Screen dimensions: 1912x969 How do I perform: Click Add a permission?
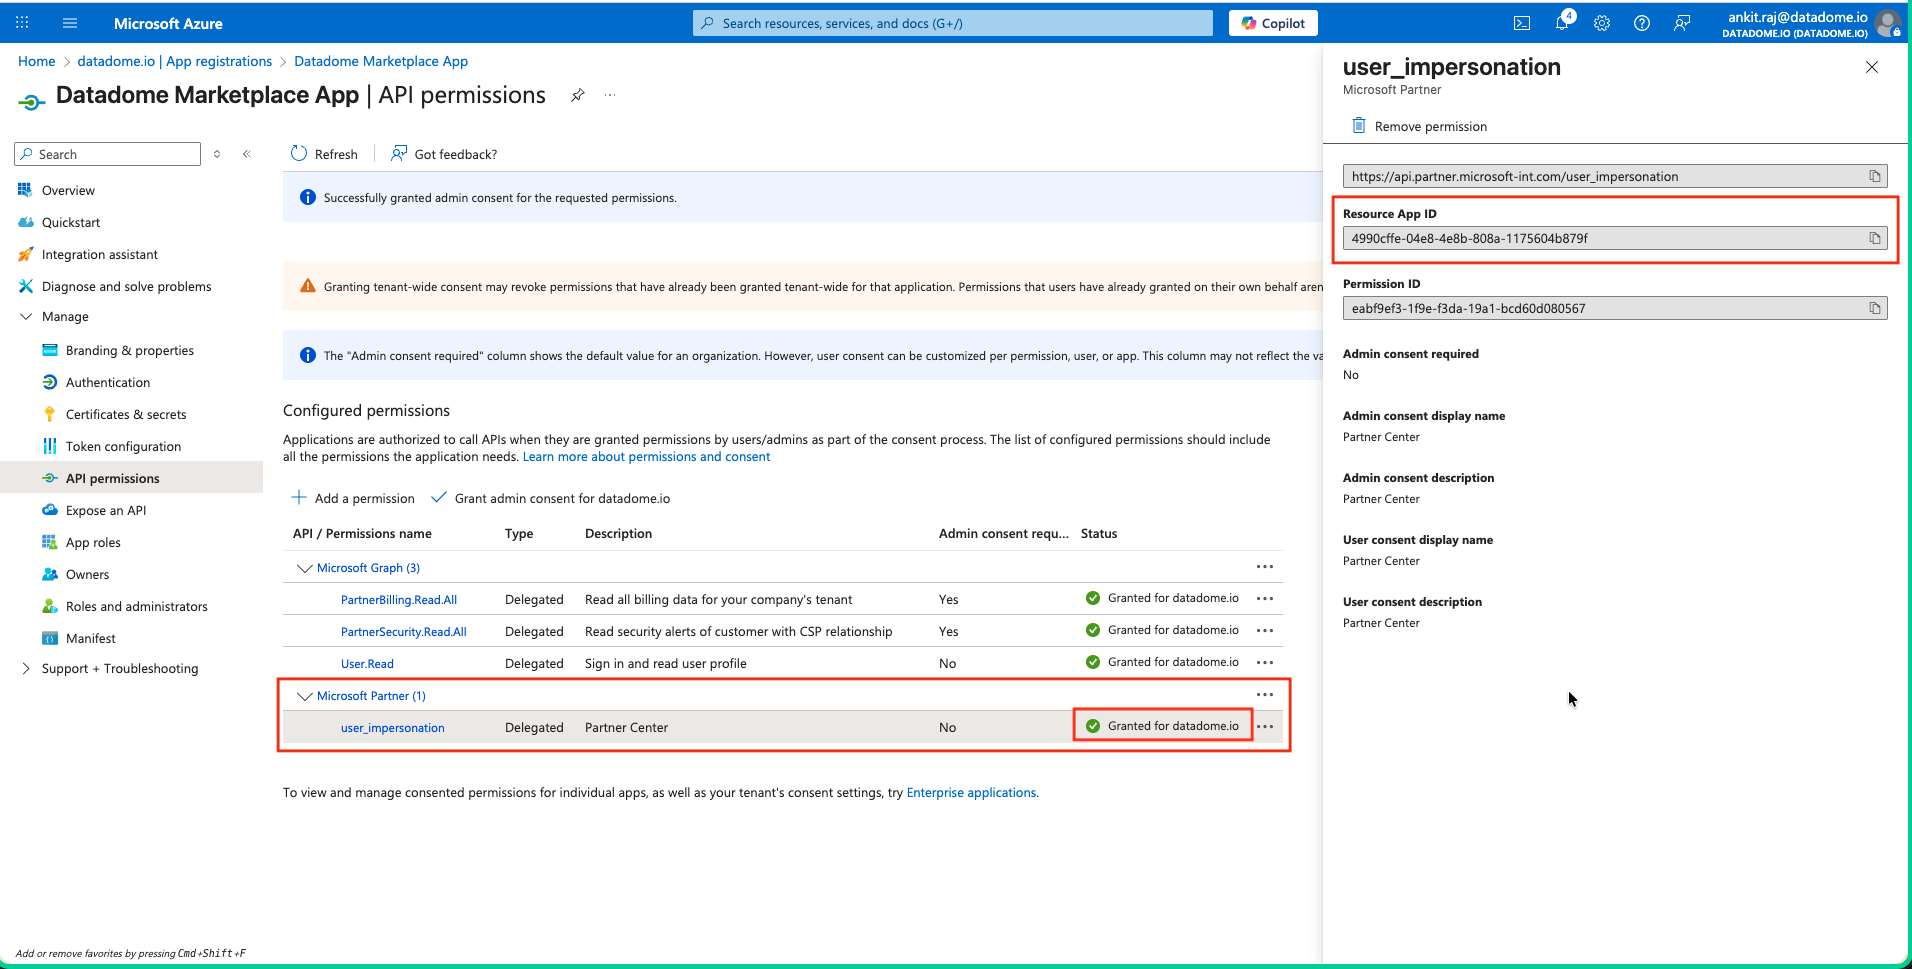(353, 498)
